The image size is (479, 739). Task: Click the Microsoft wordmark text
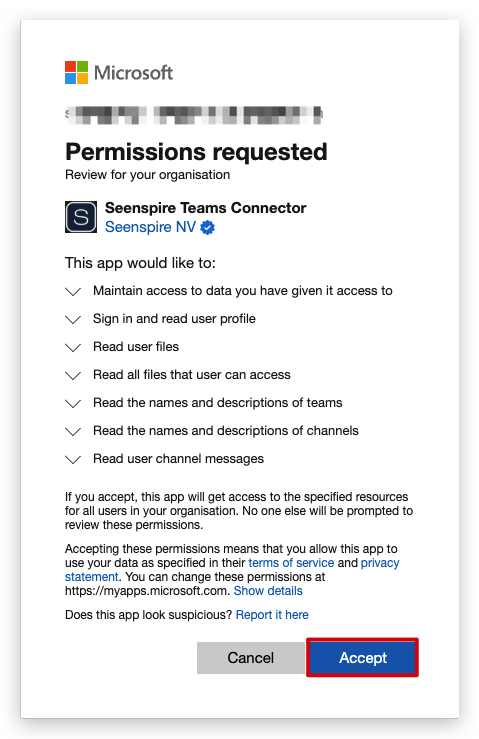[133, 73]
